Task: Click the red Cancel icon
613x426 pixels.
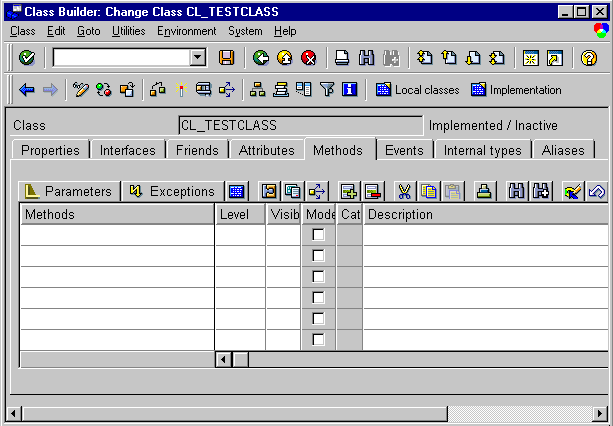Action: click(309, 58)
